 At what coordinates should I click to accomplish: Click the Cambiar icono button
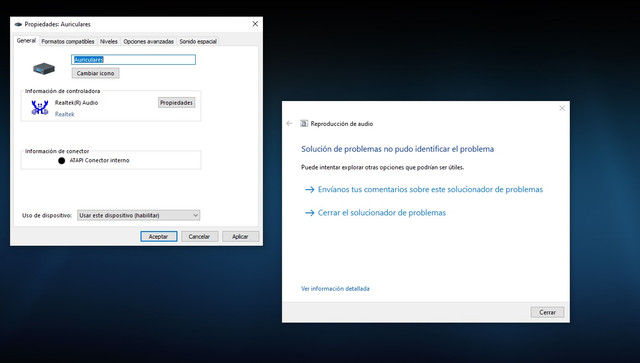tap(96, 73)
